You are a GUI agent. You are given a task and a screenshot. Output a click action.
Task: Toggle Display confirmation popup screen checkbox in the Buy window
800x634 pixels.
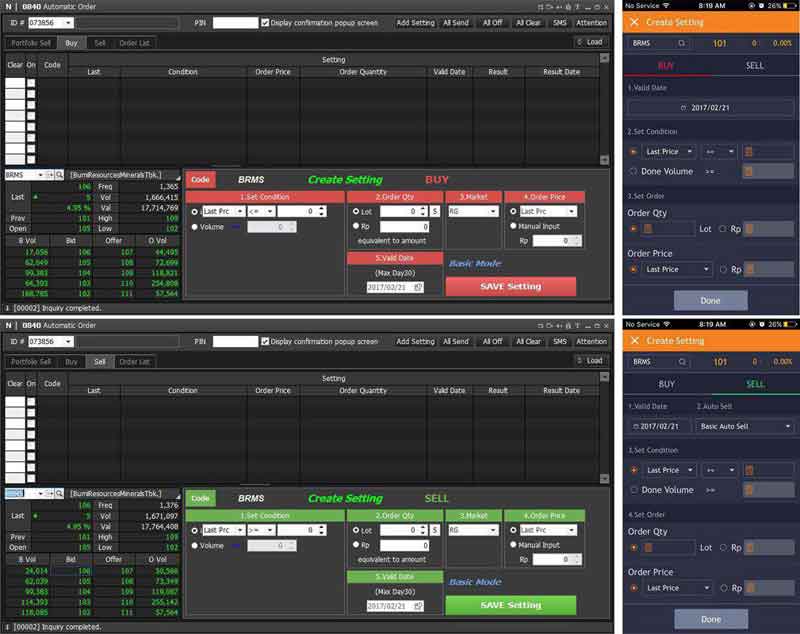pyautogui.click(x=265, y=22)
